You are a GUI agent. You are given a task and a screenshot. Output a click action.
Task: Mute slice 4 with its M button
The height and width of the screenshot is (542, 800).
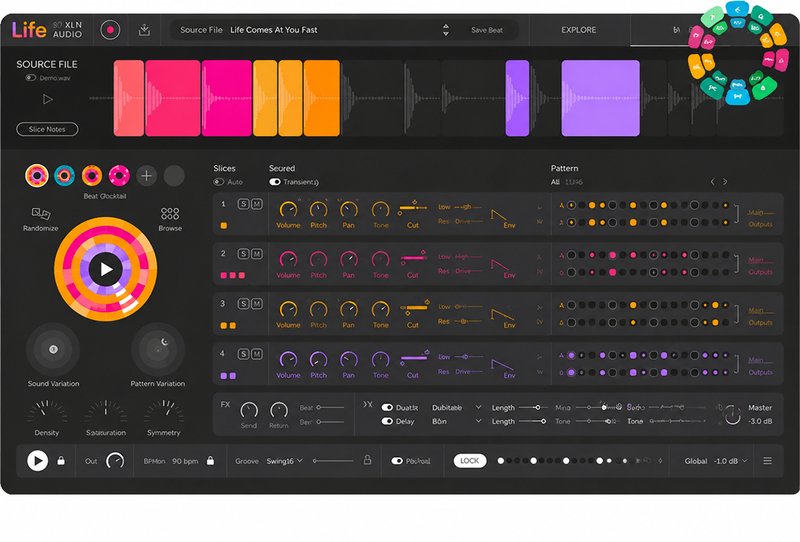[x=257, y=354]
